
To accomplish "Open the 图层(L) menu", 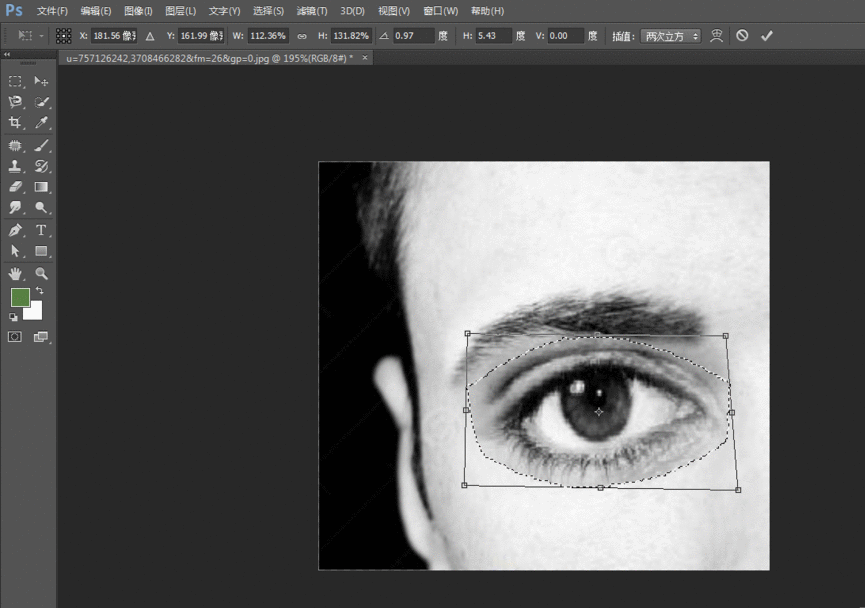I will 180,11.
